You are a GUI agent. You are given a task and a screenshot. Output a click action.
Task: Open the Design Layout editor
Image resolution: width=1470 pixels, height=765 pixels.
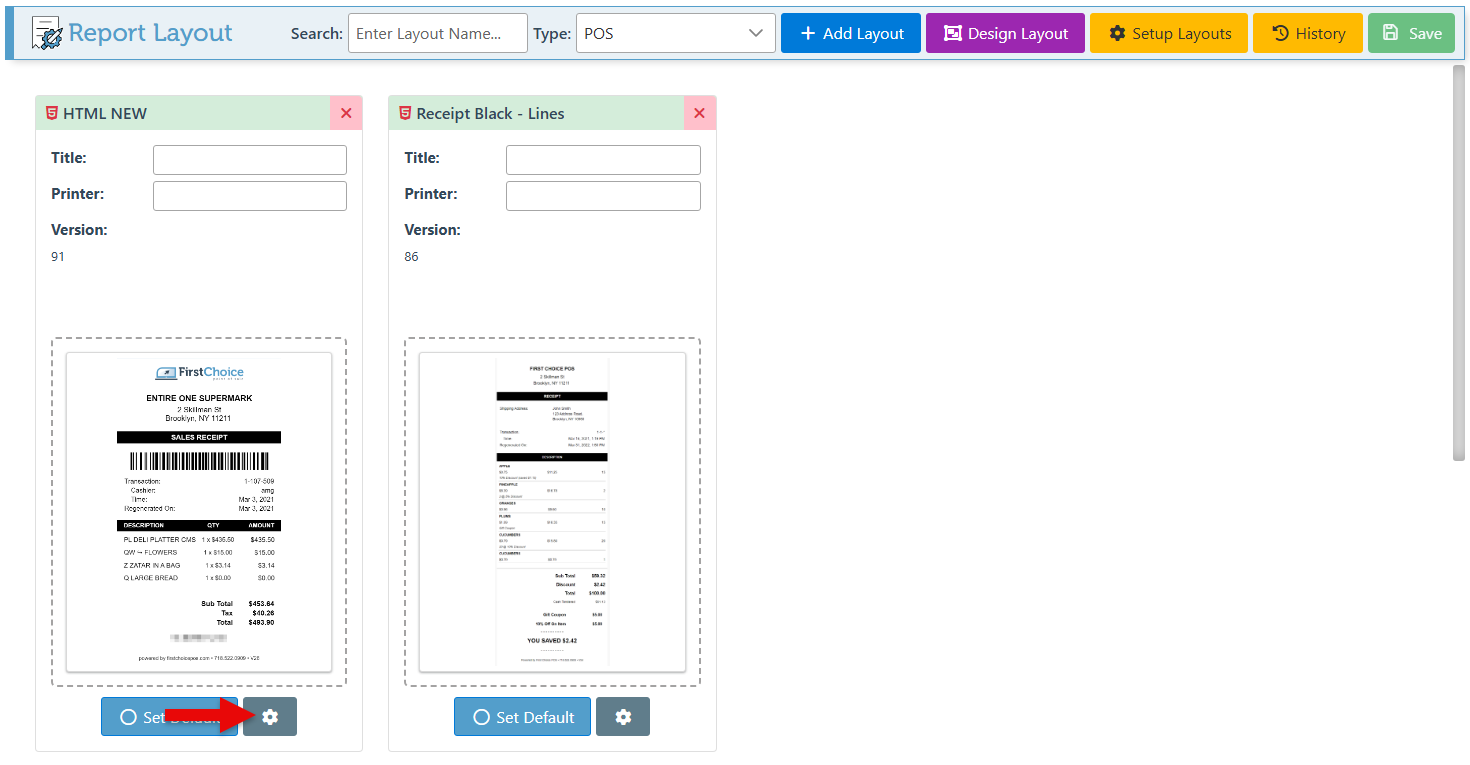pos(1005,33)
